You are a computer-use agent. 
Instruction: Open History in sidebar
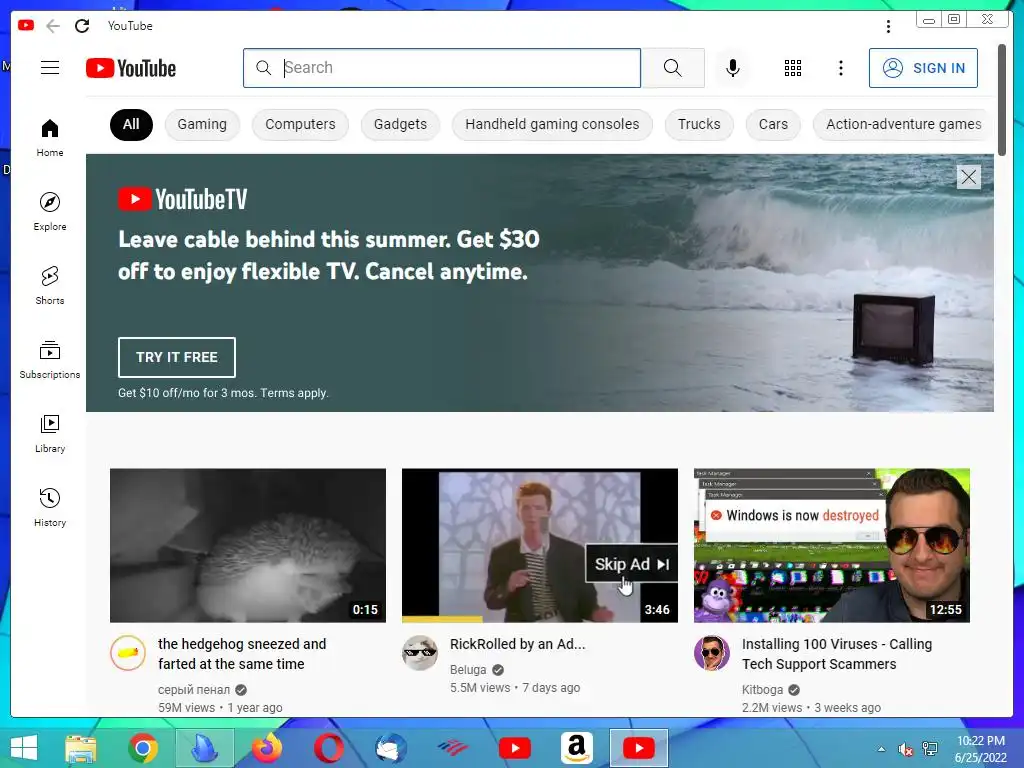(x=50, y=507)
